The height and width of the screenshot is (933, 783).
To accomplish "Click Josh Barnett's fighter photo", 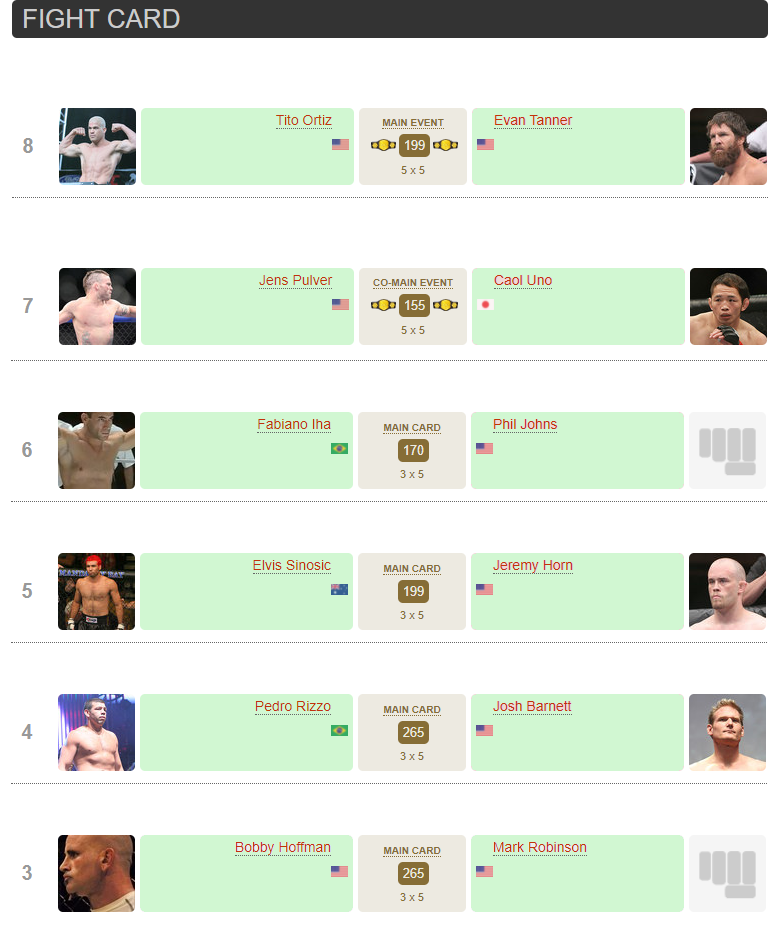I will pos(727,732).
